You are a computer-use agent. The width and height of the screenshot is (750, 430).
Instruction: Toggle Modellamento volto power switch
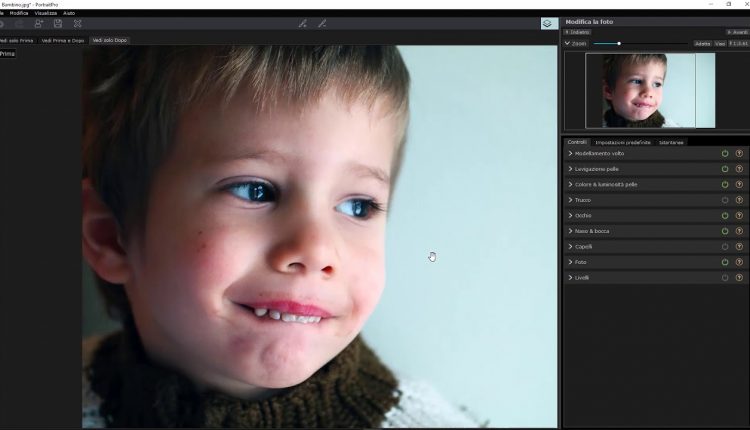tap(725, 154)
